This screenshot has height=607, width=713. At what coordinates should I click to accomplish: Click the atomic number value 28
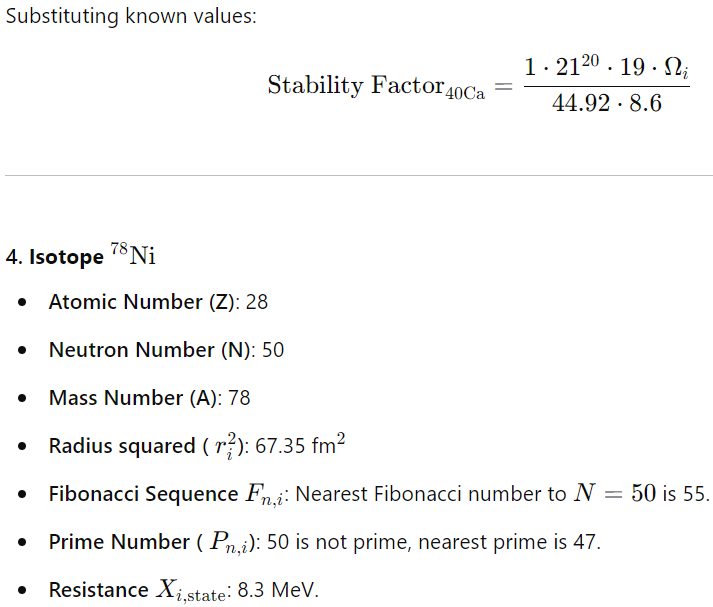(257, 302)
